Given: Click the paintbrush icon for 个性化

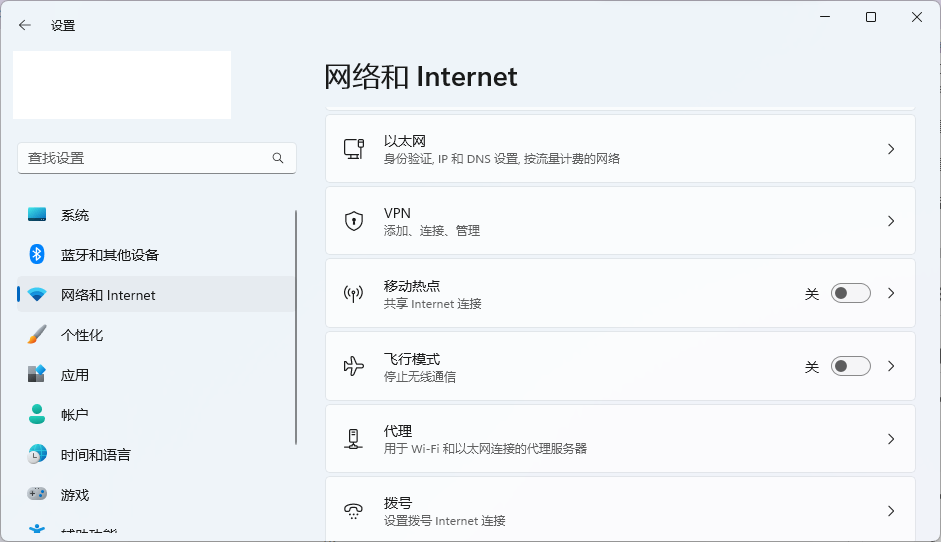Looking at the screenshot, I should [x=37, y=334].
